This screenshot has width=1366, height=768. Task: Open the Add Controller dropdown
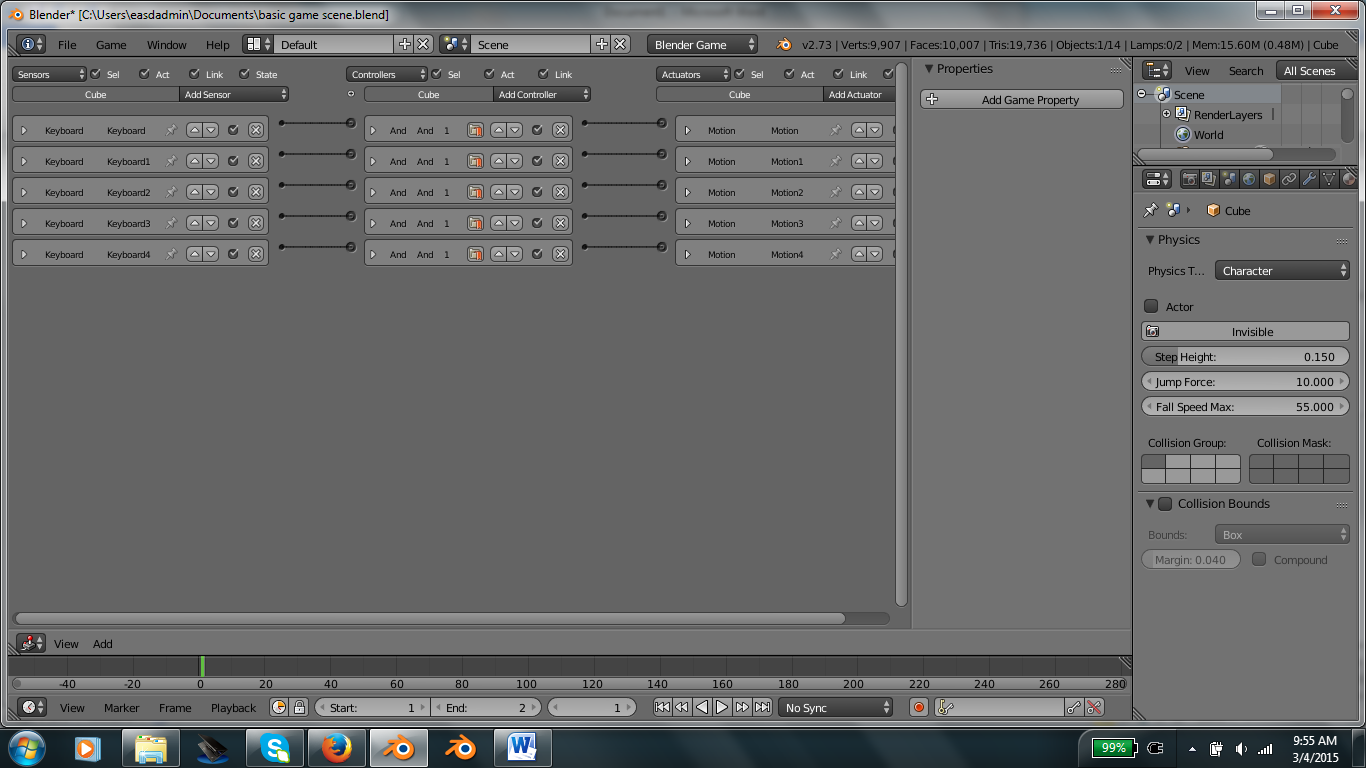pos(542,94)
